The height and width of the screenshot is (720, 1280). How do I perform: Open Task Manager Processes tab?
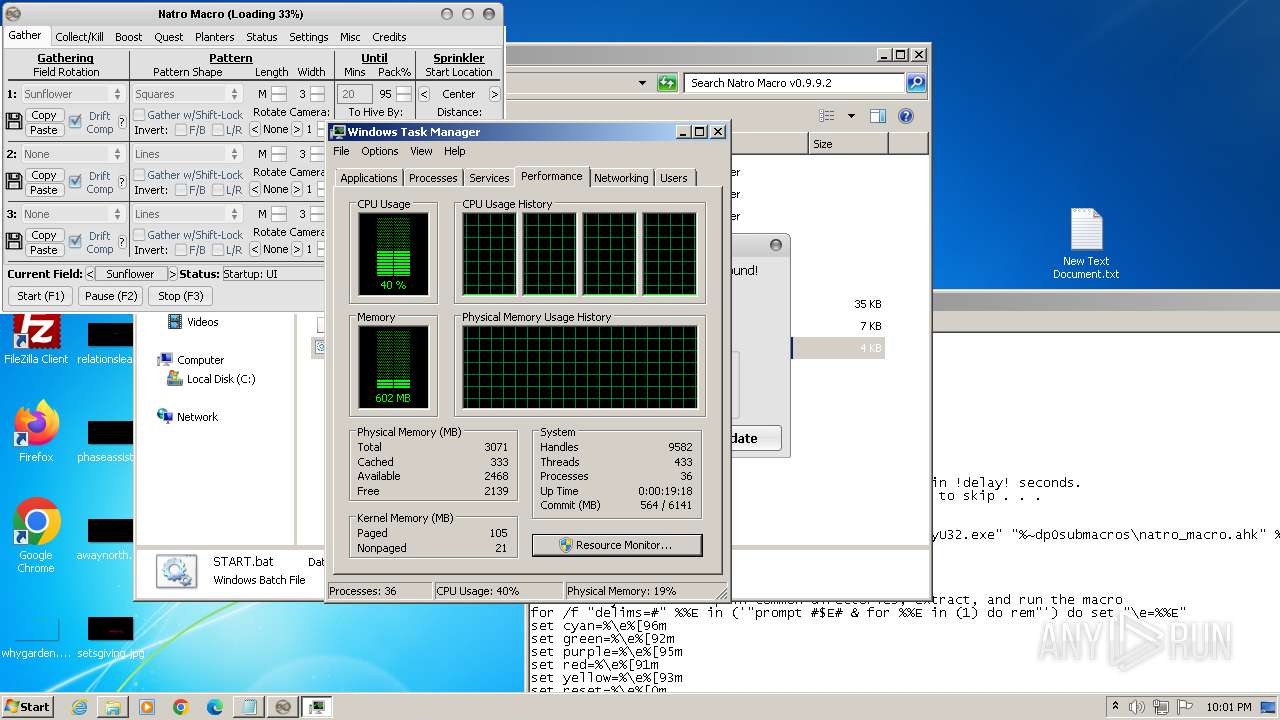click(x=433, y=178)
